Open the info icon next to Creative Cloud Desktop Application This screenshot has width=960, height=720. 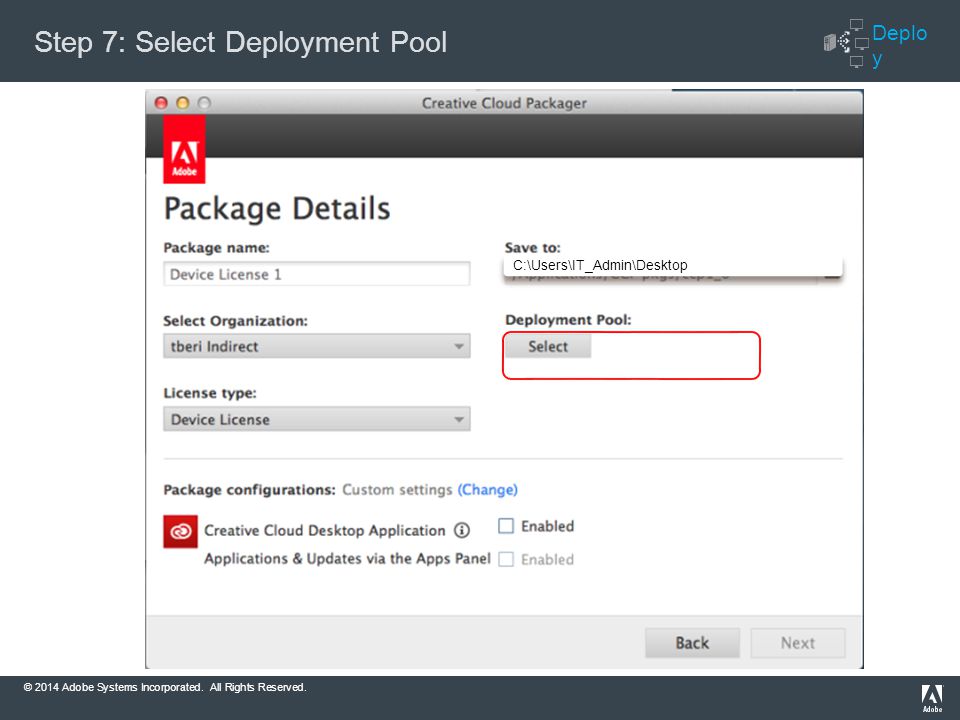pos(462,530)
